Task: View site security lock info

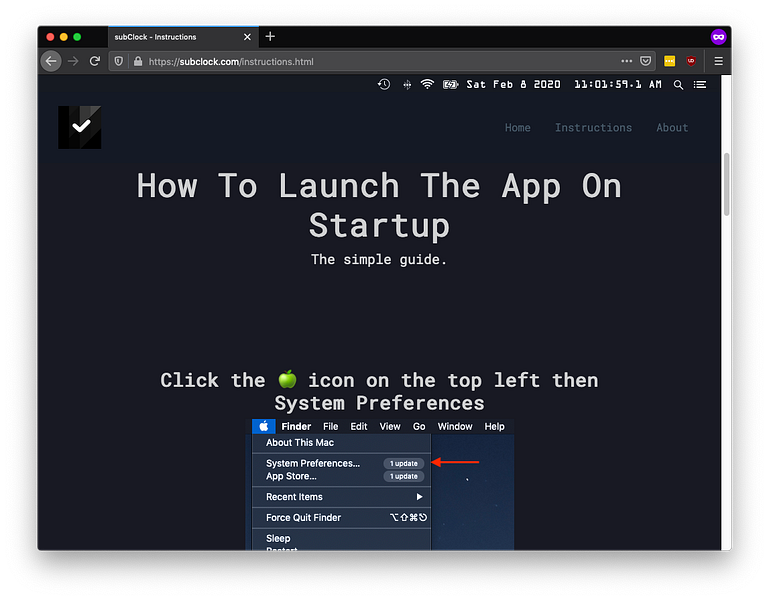Action: (x=138, y=61)
